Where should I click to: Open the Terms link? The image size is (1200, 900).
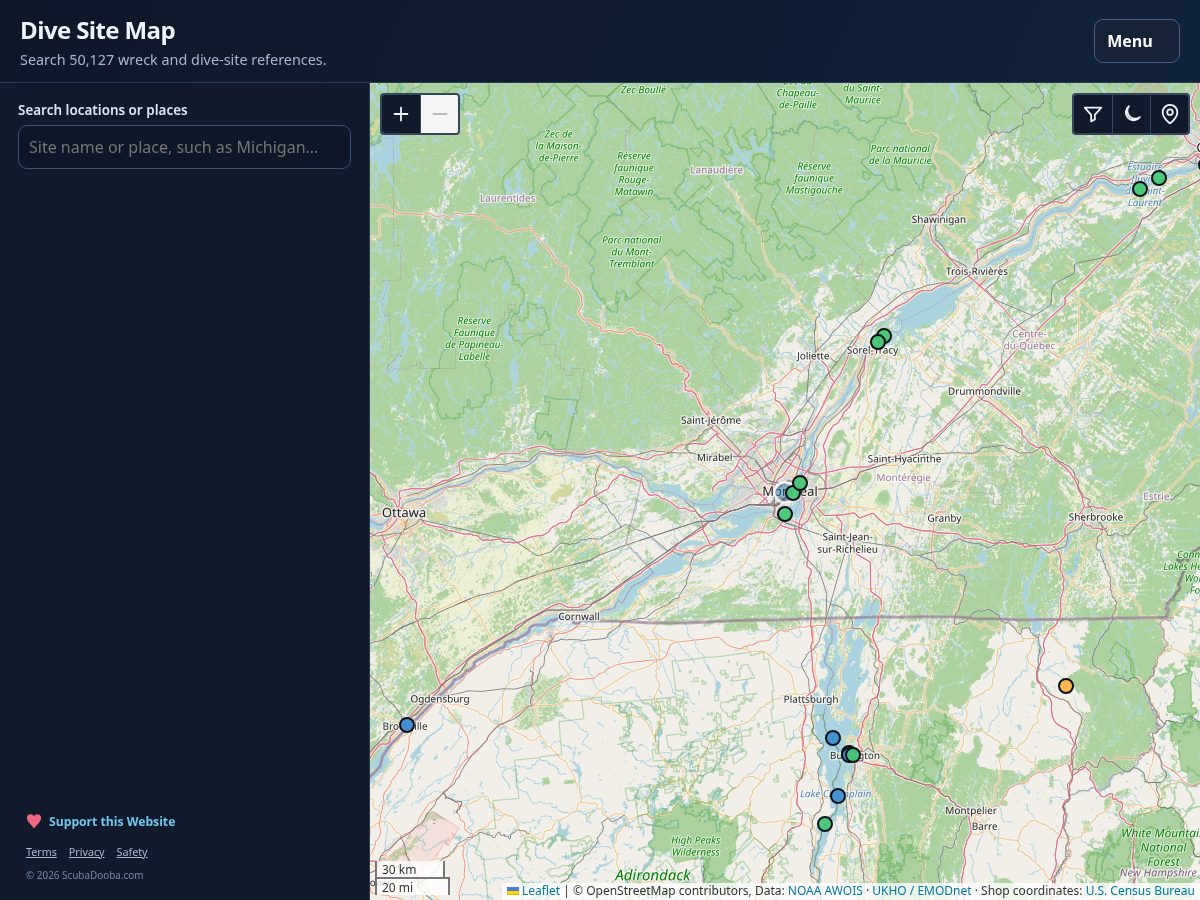41,852
